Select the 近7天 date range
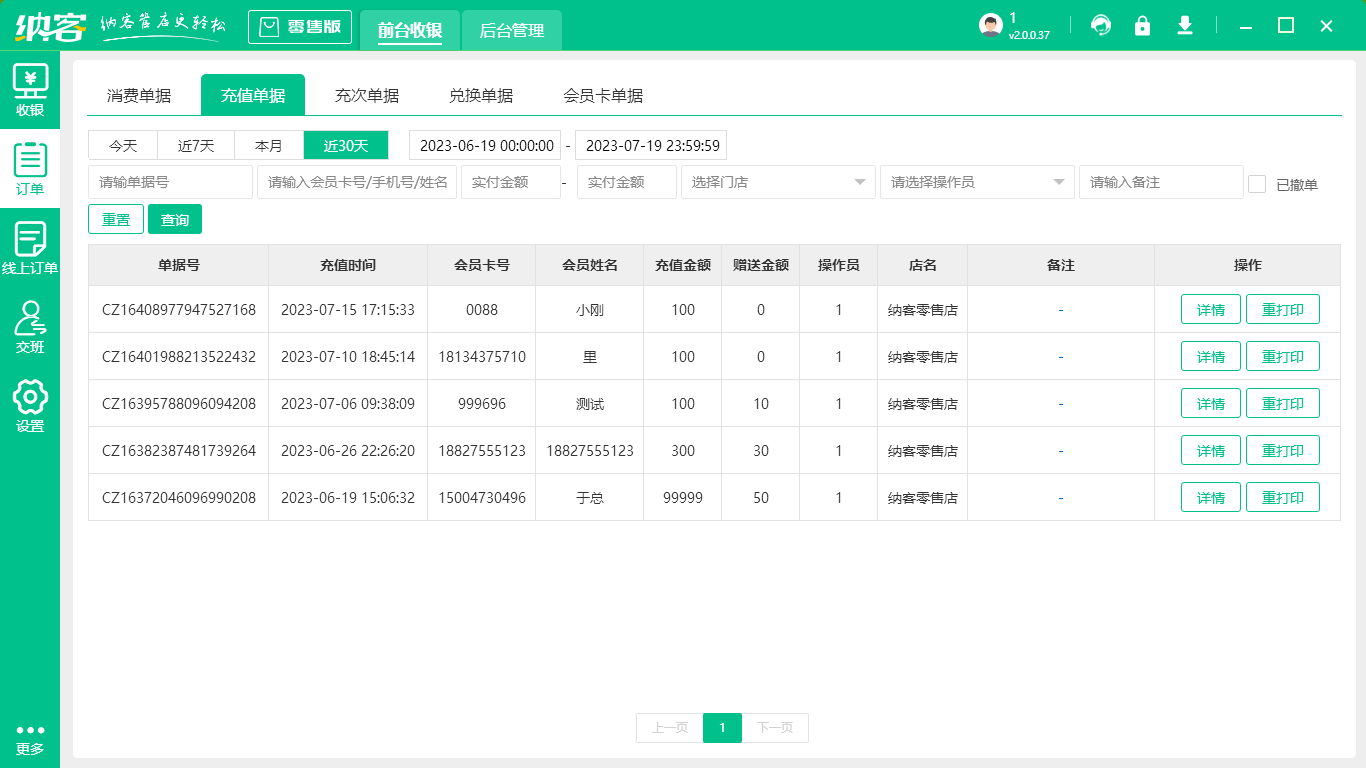Viewport: 1366px width, 768px height. click(196, 145)
